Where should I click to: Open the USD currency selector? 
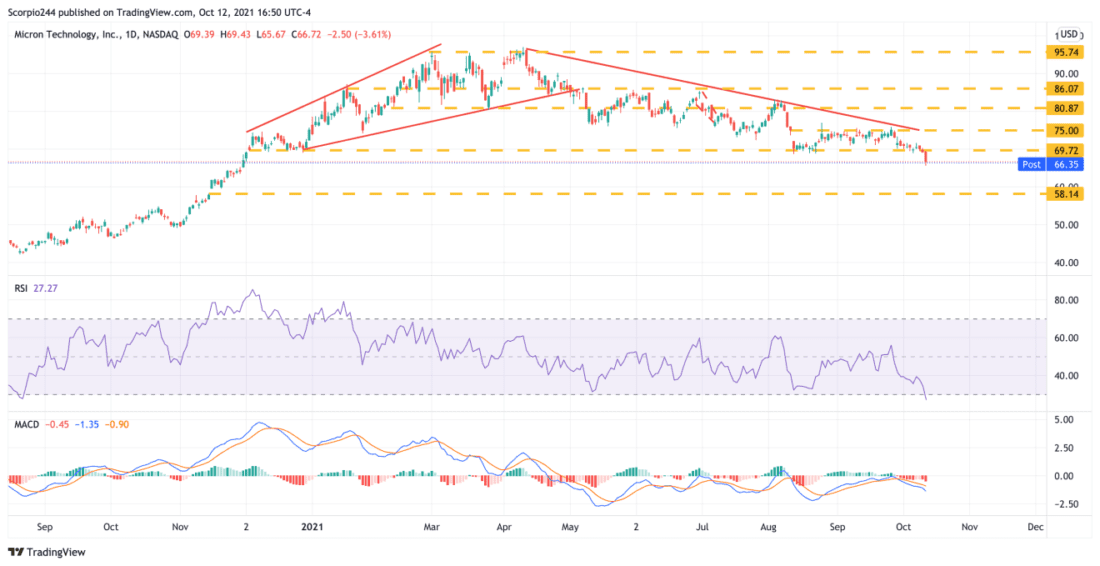[1069, 34]
